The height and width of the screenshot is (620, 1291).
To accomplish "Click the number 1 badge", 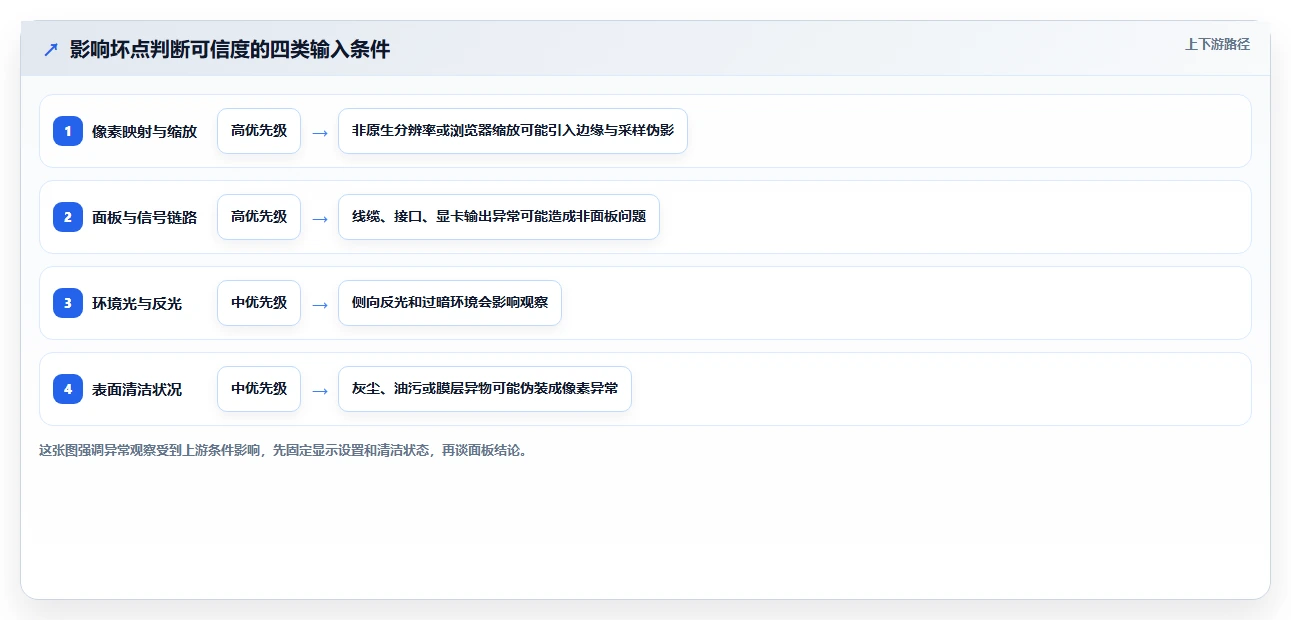I will click(68, 131).
